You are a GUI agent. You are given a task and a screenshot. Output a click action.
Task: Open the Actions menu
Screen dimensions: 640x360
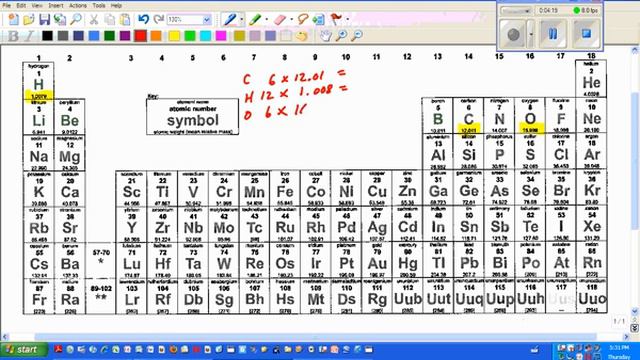78,6
